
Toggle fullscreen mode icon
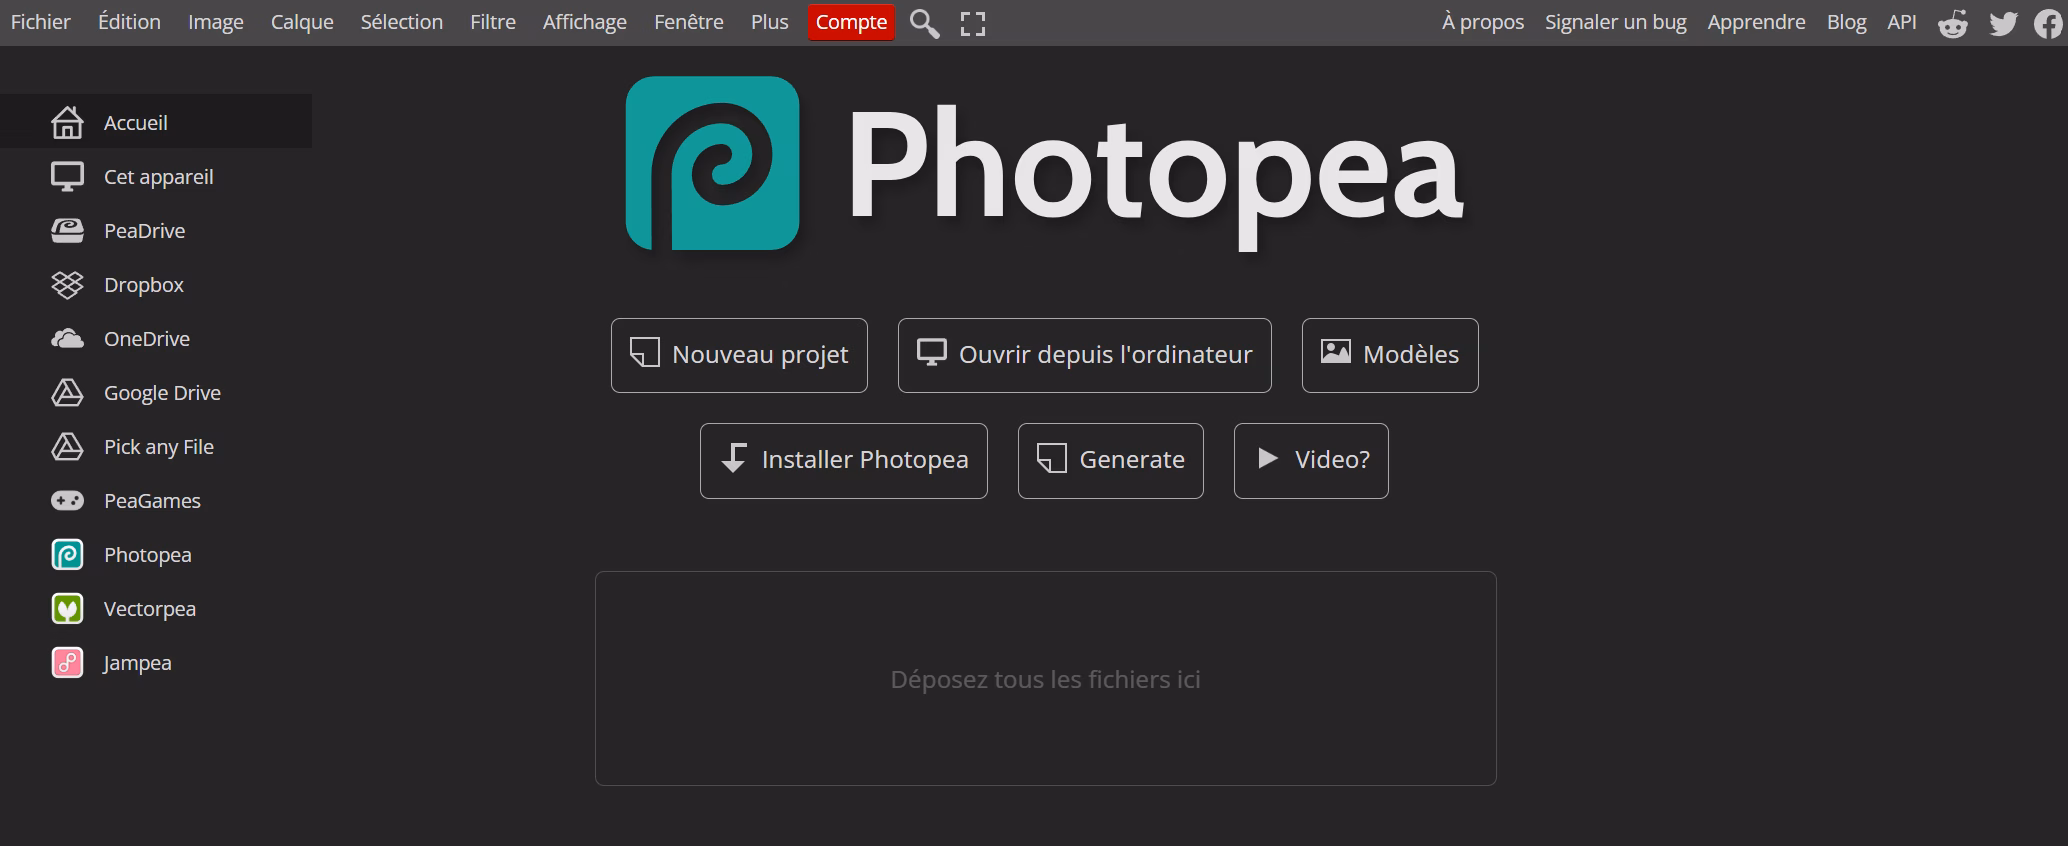(973, 23)
